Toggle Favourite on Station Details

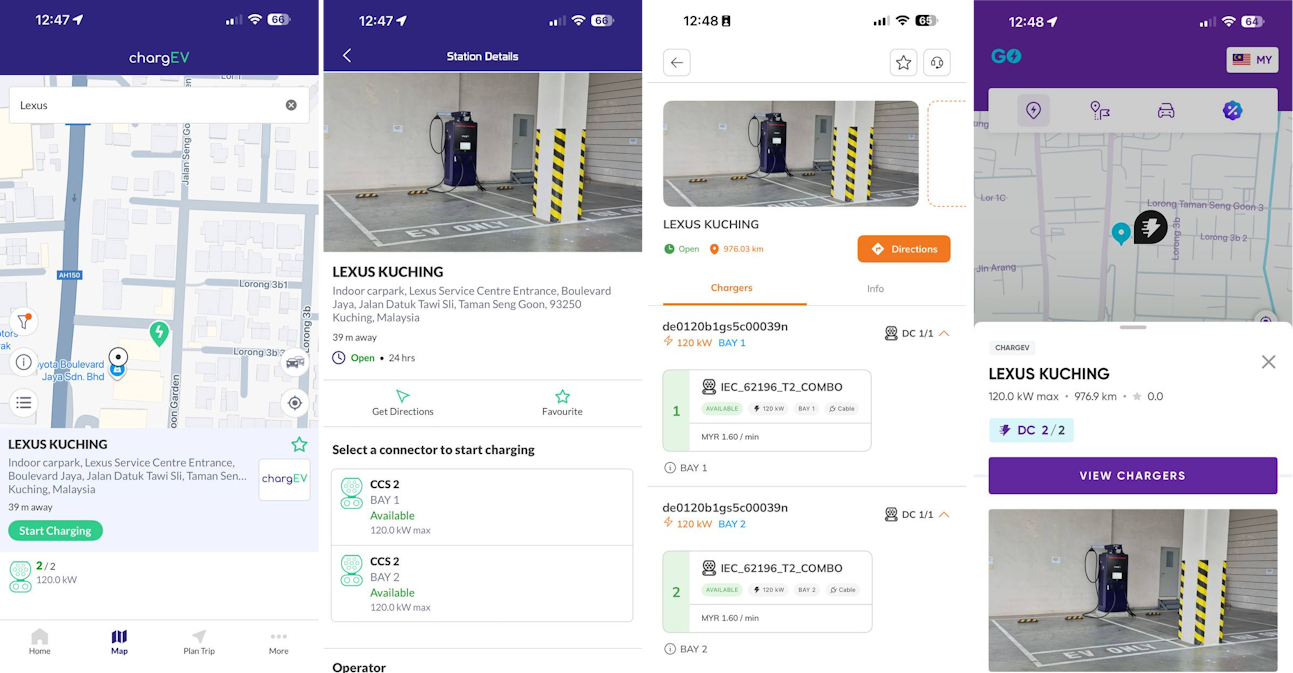point(562,402)
